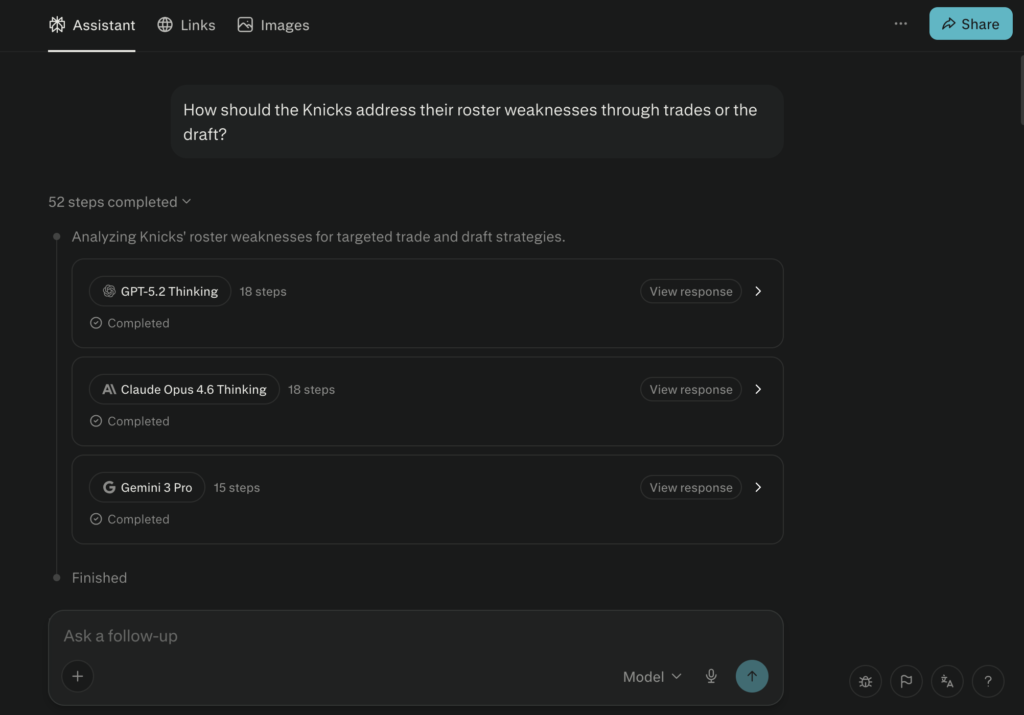Switch to the Images tab

(273, 25)
